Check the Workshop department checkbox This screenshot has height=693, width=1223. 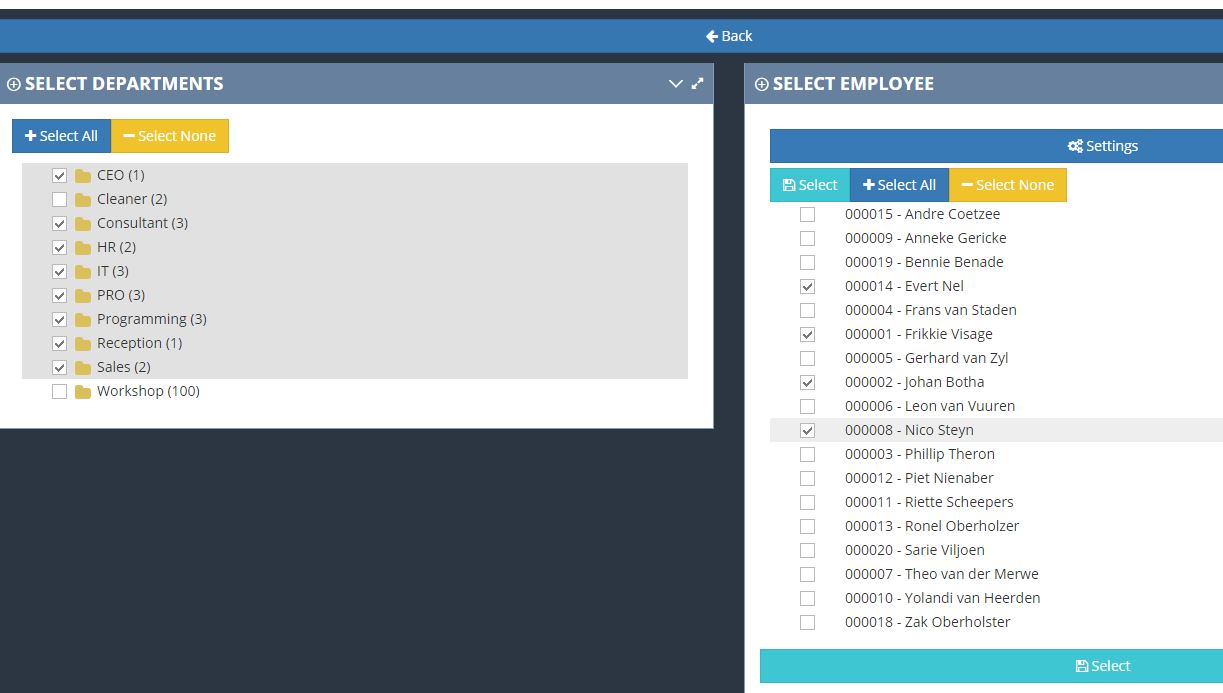(59, 392)
